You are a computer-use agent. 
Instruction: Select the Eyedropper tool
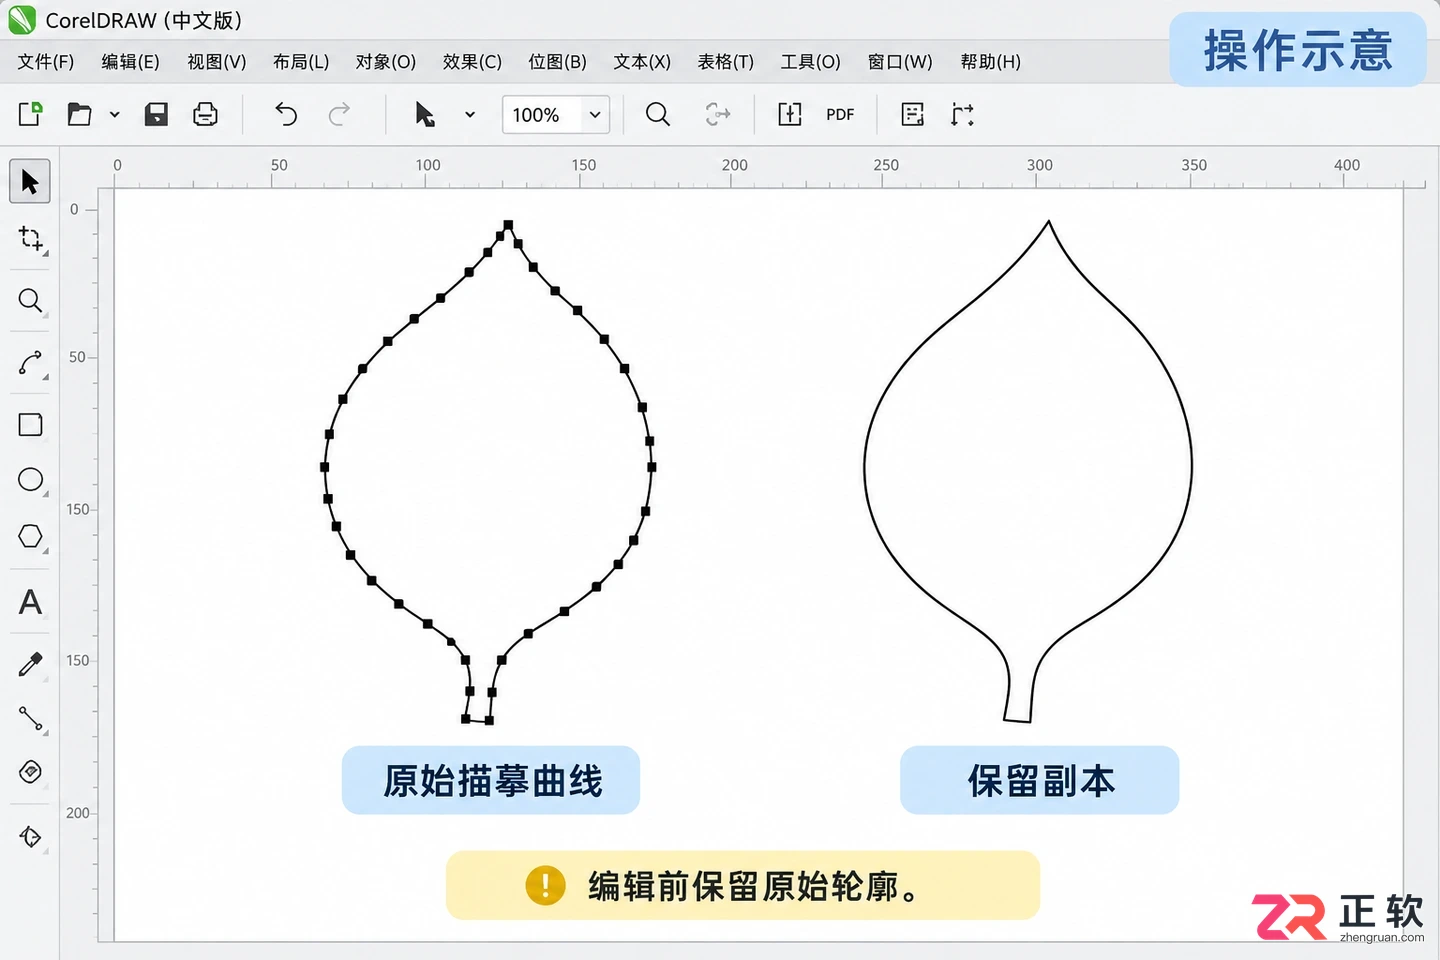point(31,664)
